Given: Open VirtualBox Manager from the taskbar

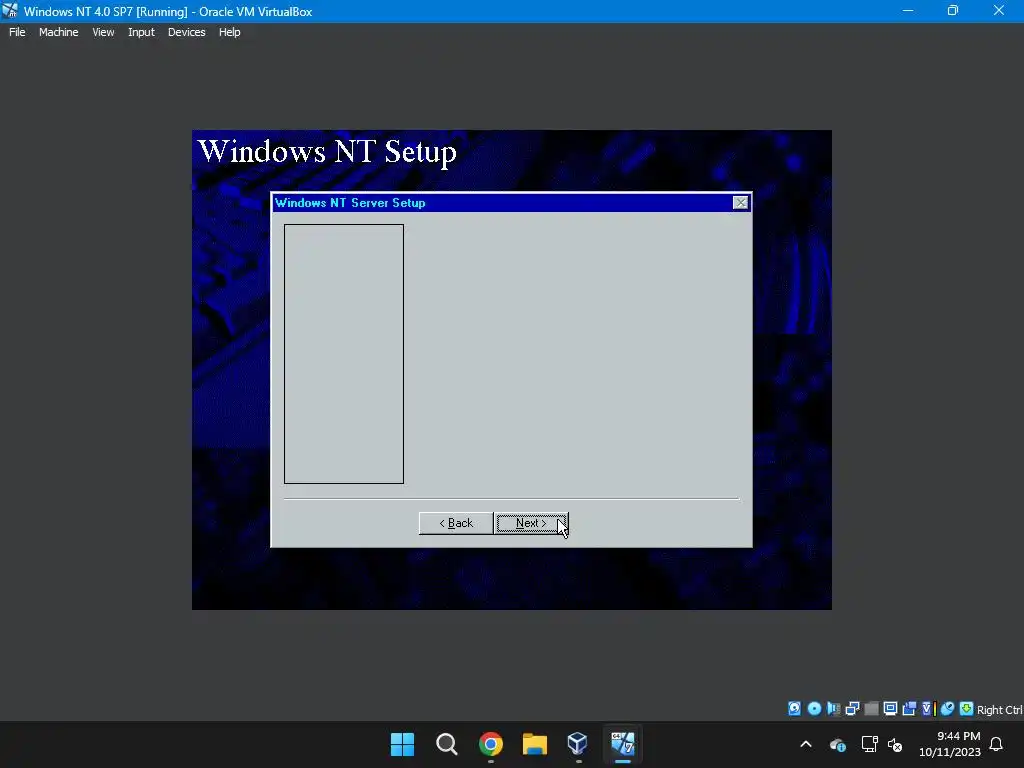Looking at the screenshot, I should (x=578, y=744).
